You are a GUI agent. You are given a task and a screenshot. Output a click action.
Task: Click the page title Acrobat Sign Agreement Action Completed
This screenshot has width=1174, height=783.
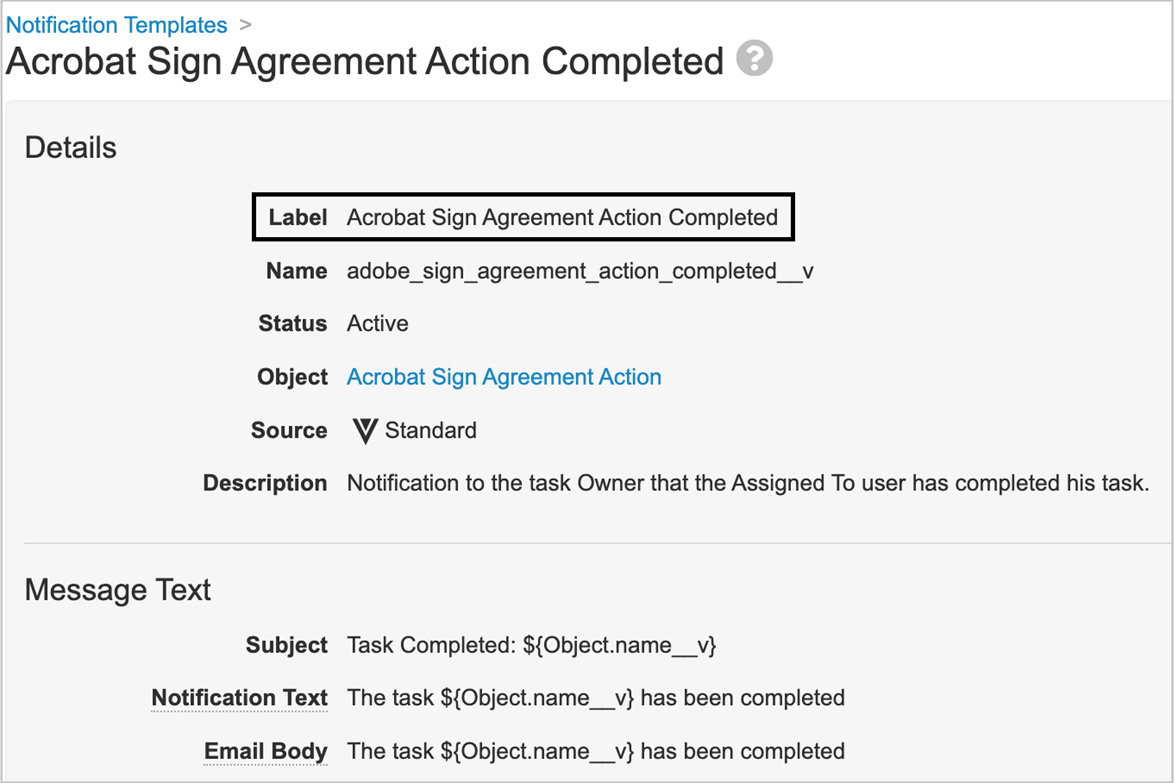(x=365, y=61)
